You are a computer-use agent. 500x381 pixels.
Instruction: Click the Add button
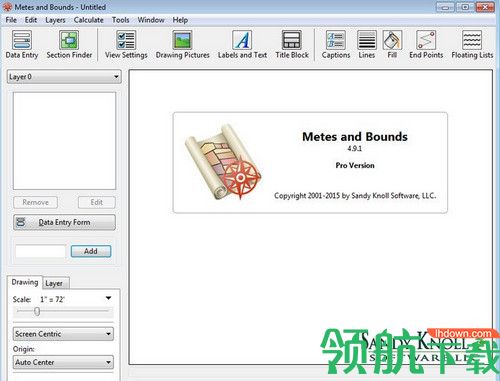tap(91, 251)
